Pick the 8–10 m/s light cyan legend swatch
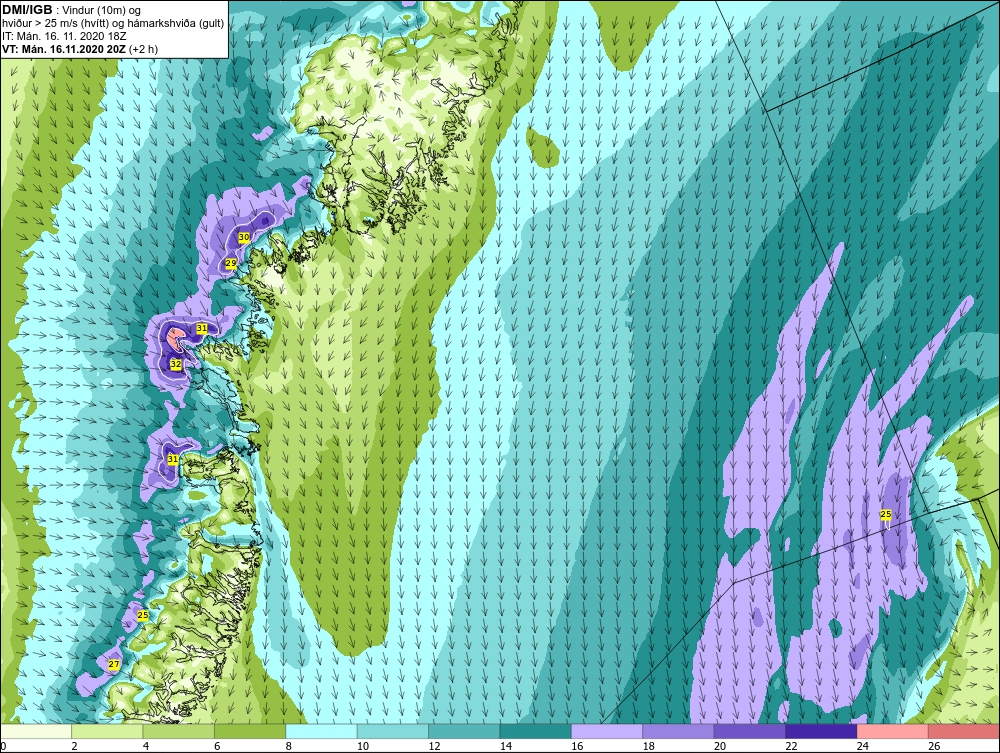This screenshot has height=753, width=1000. [x=321, y=731]
